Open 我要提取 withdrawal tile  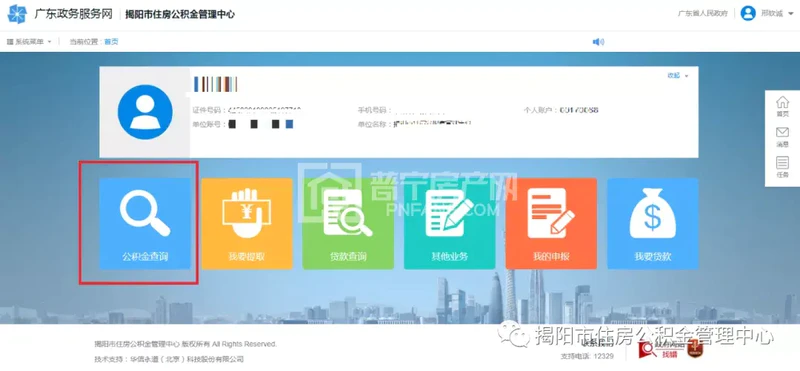click(246, 223)
